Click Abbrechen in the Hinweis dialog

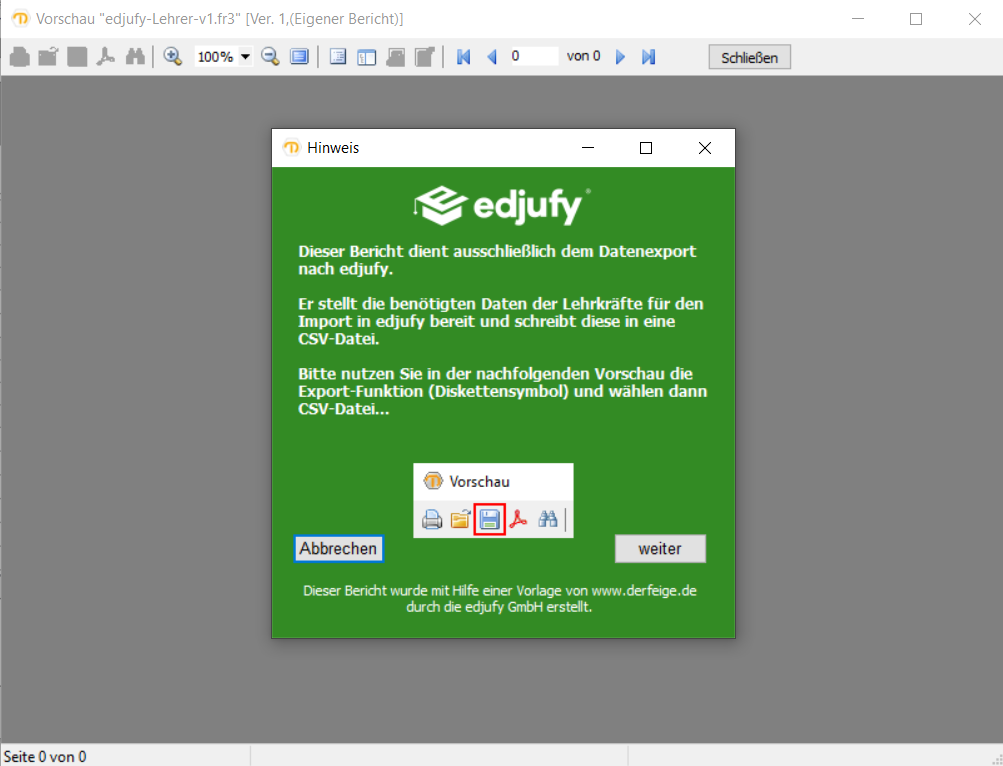click(339, 549)
